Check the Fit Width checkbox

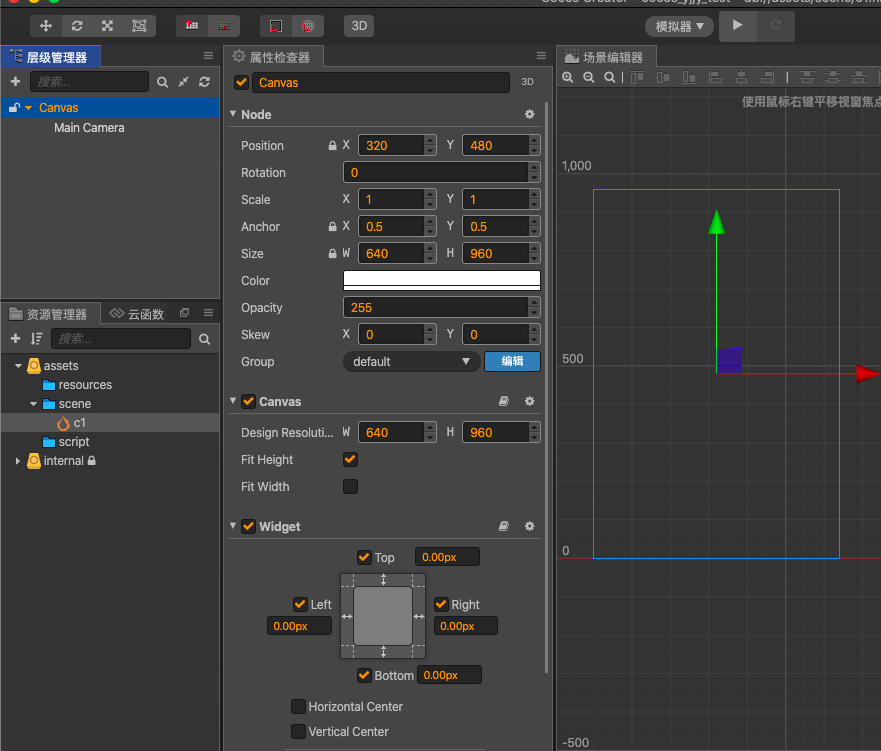pyautogui.click(x=350, y=486)
